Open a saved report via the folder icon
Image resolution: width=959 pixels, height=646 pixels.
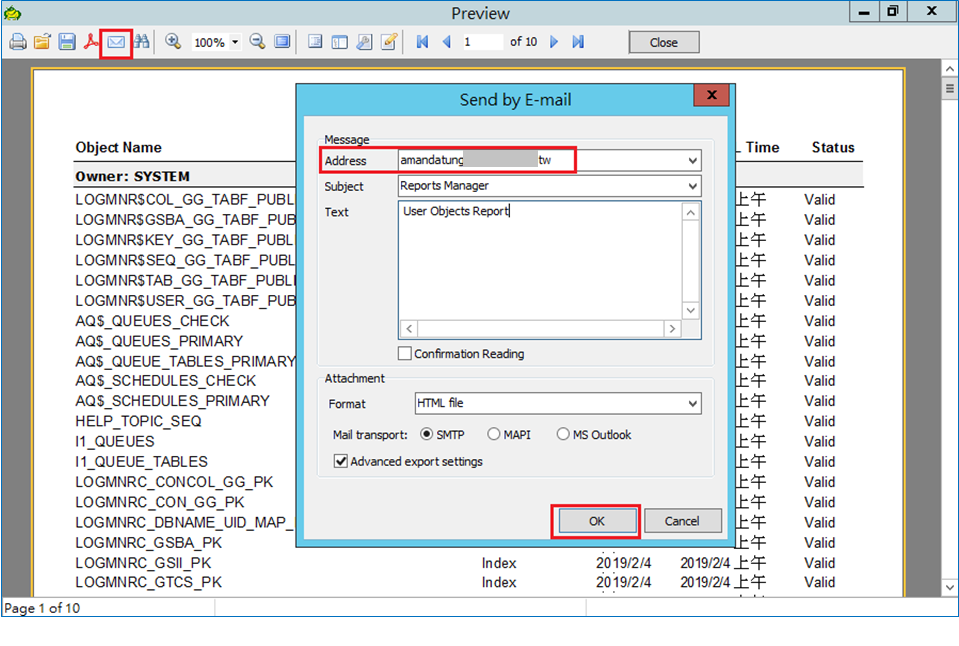42,42
